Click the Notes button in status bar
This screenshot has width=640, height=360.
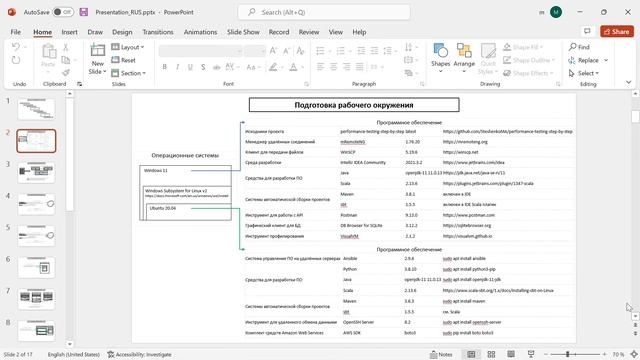441,354
